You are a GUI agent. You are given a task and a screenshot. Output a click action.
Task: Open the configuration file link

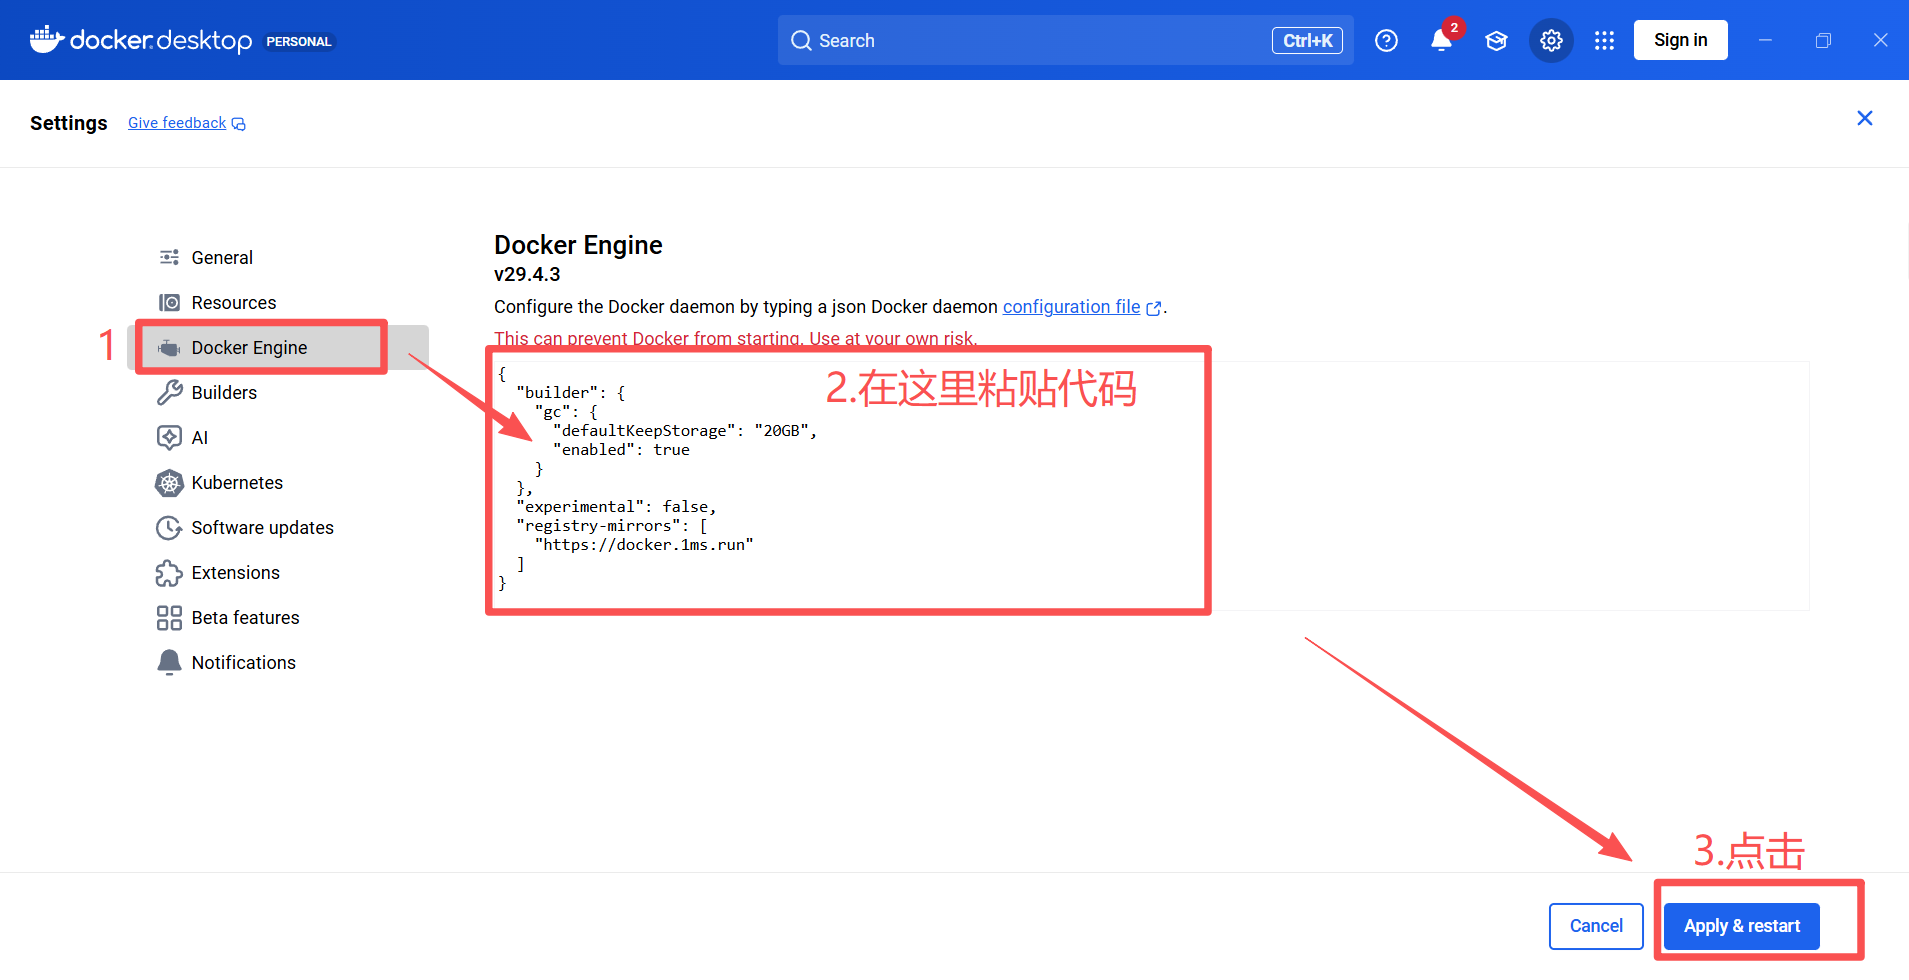(x=1071, y=307)
